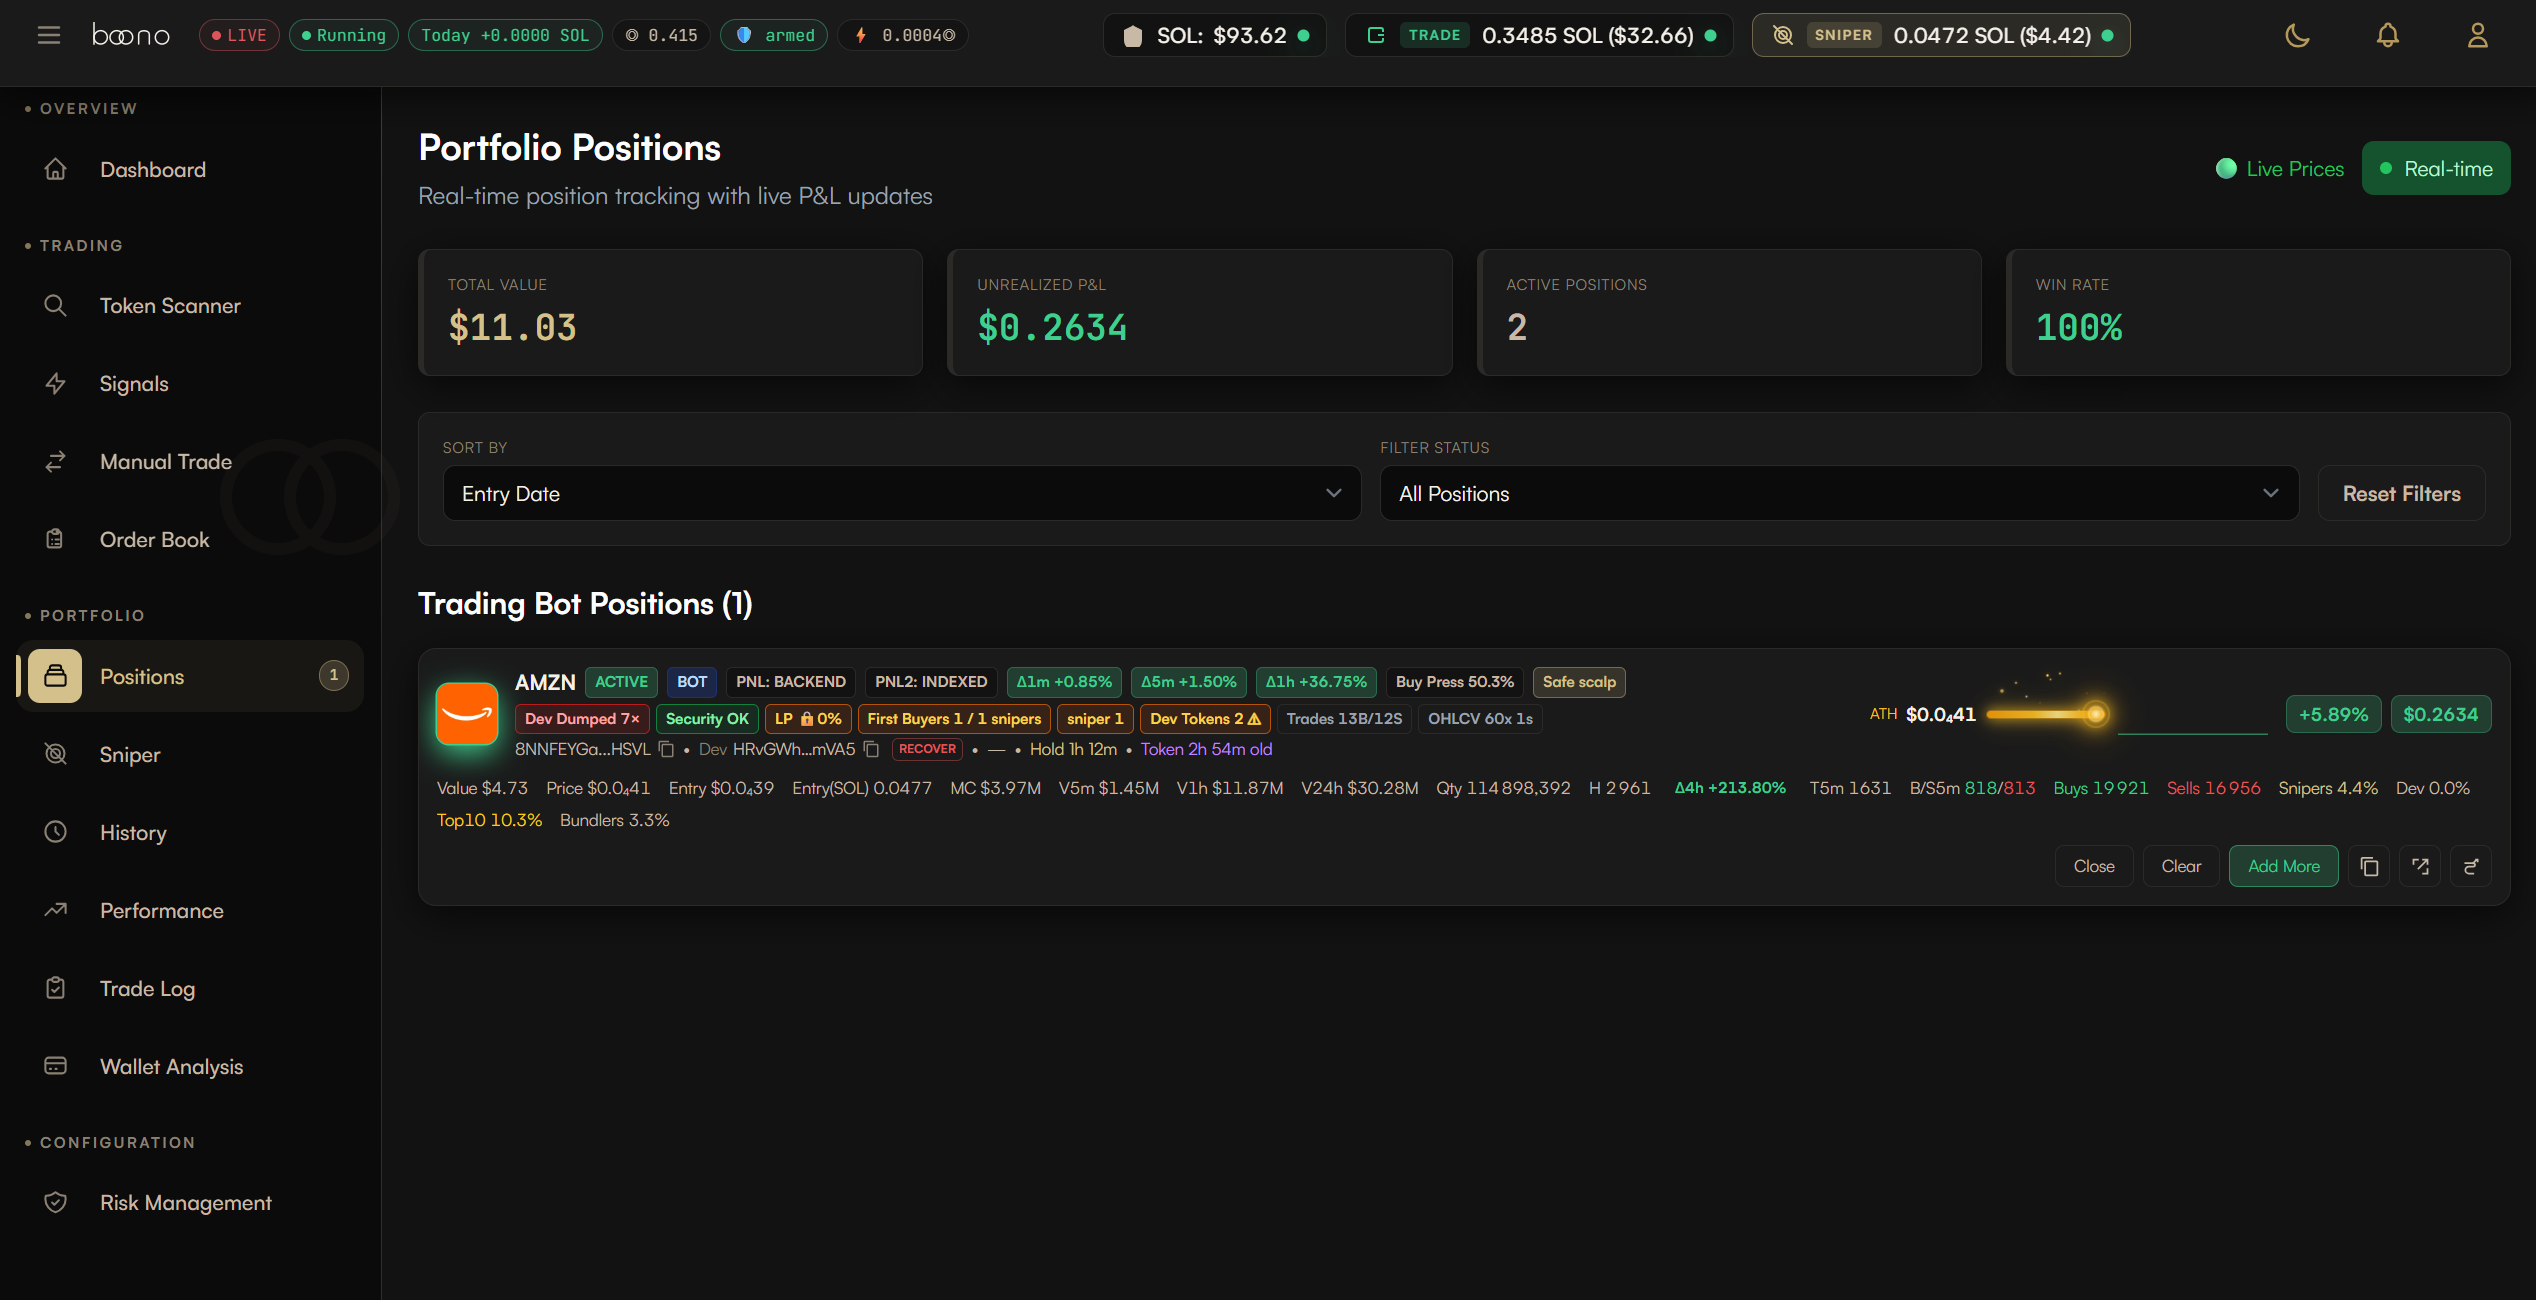Open the TRADE wallet balance chip
Viewport: 2536px width, 1300px height.
pos(1539,36)
